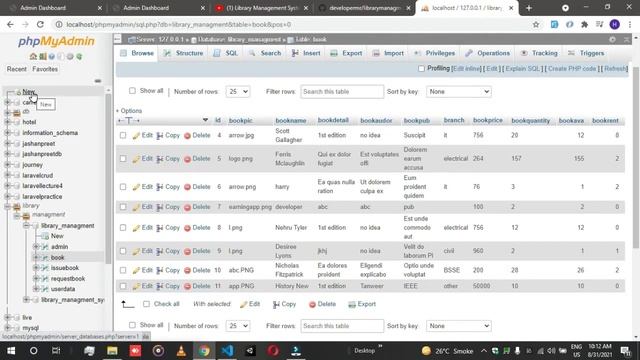Bookmark page with star icon

click(x=536, y=24)
